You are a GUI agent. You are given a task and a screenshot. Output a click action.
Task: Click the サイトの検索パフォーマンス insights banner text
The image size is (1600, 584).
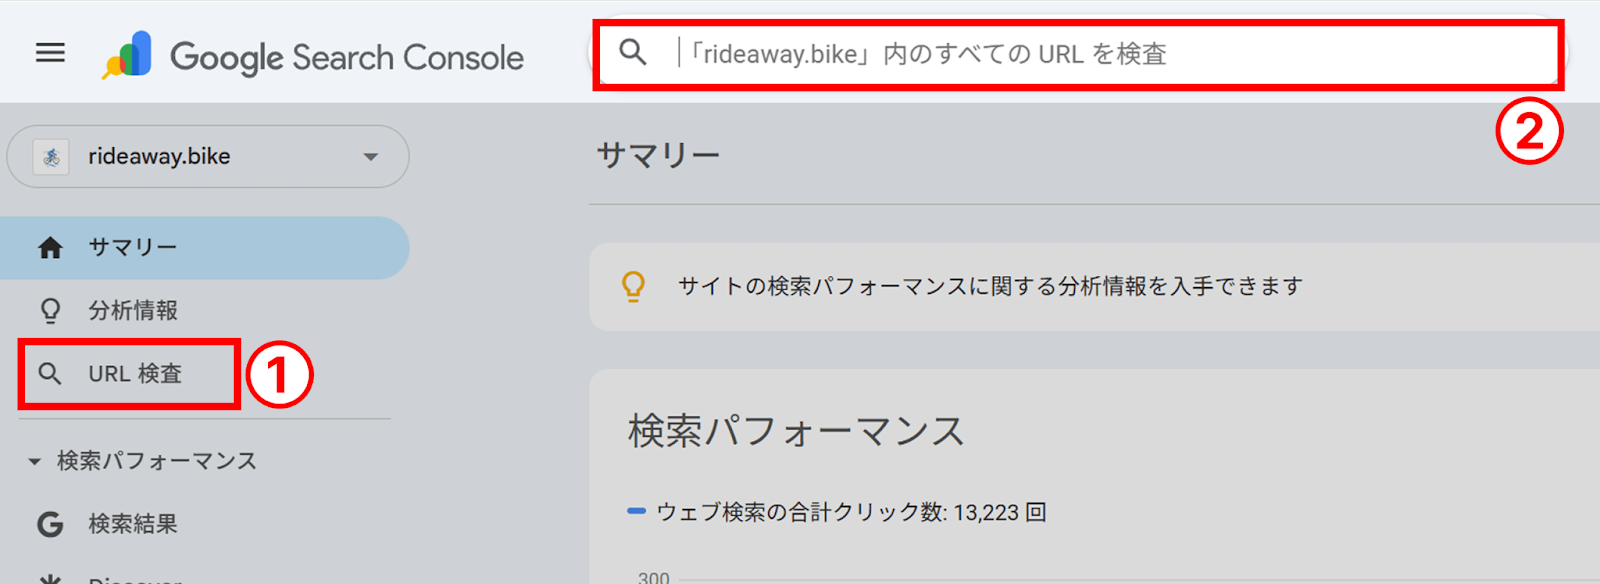[990, 287]
